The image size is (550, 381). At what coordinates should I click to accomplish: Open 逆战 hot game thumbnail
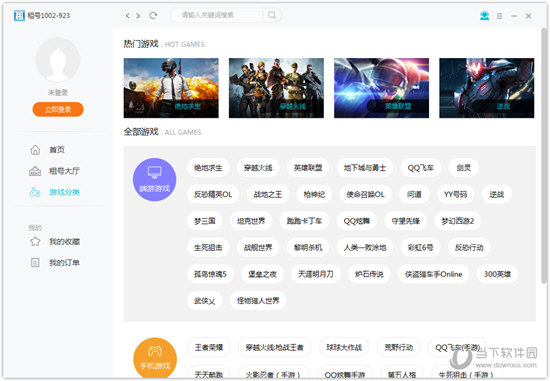(487, 88)
